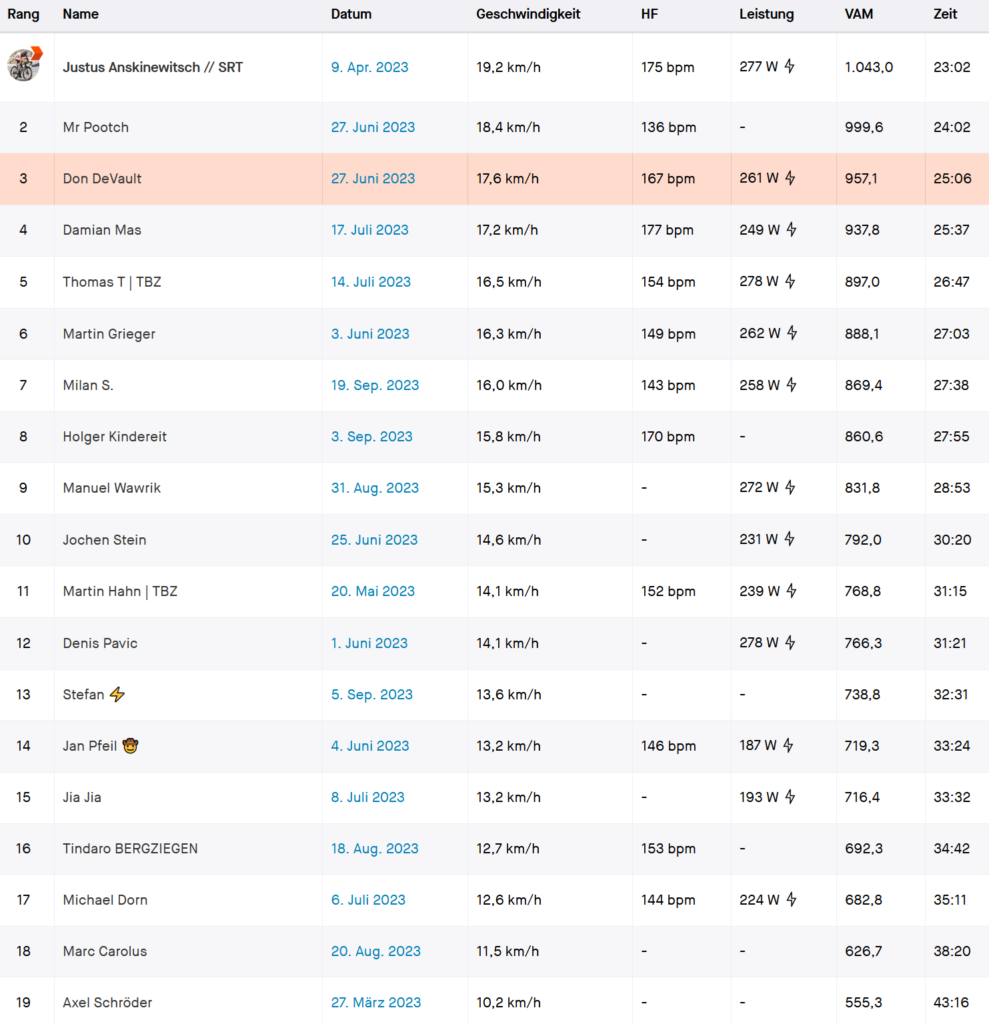Click the name Mr Pootch

pos(95,127)
